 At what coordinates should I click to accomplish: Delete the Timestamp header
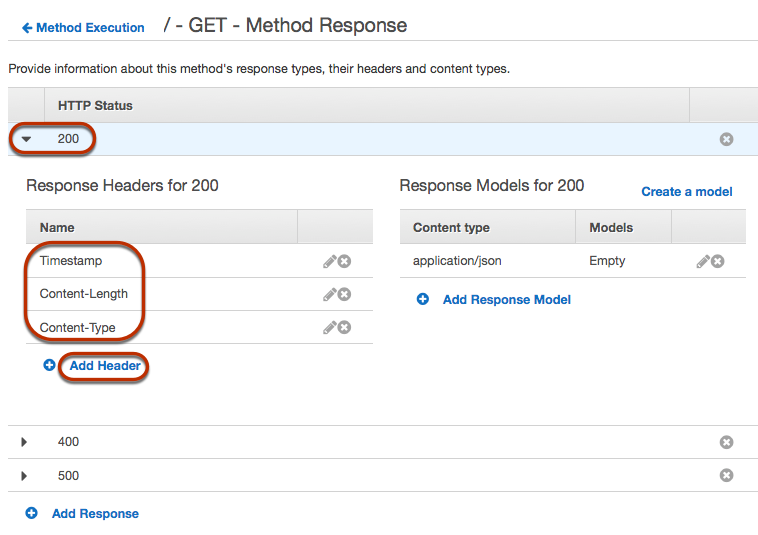tap(344, 261)
